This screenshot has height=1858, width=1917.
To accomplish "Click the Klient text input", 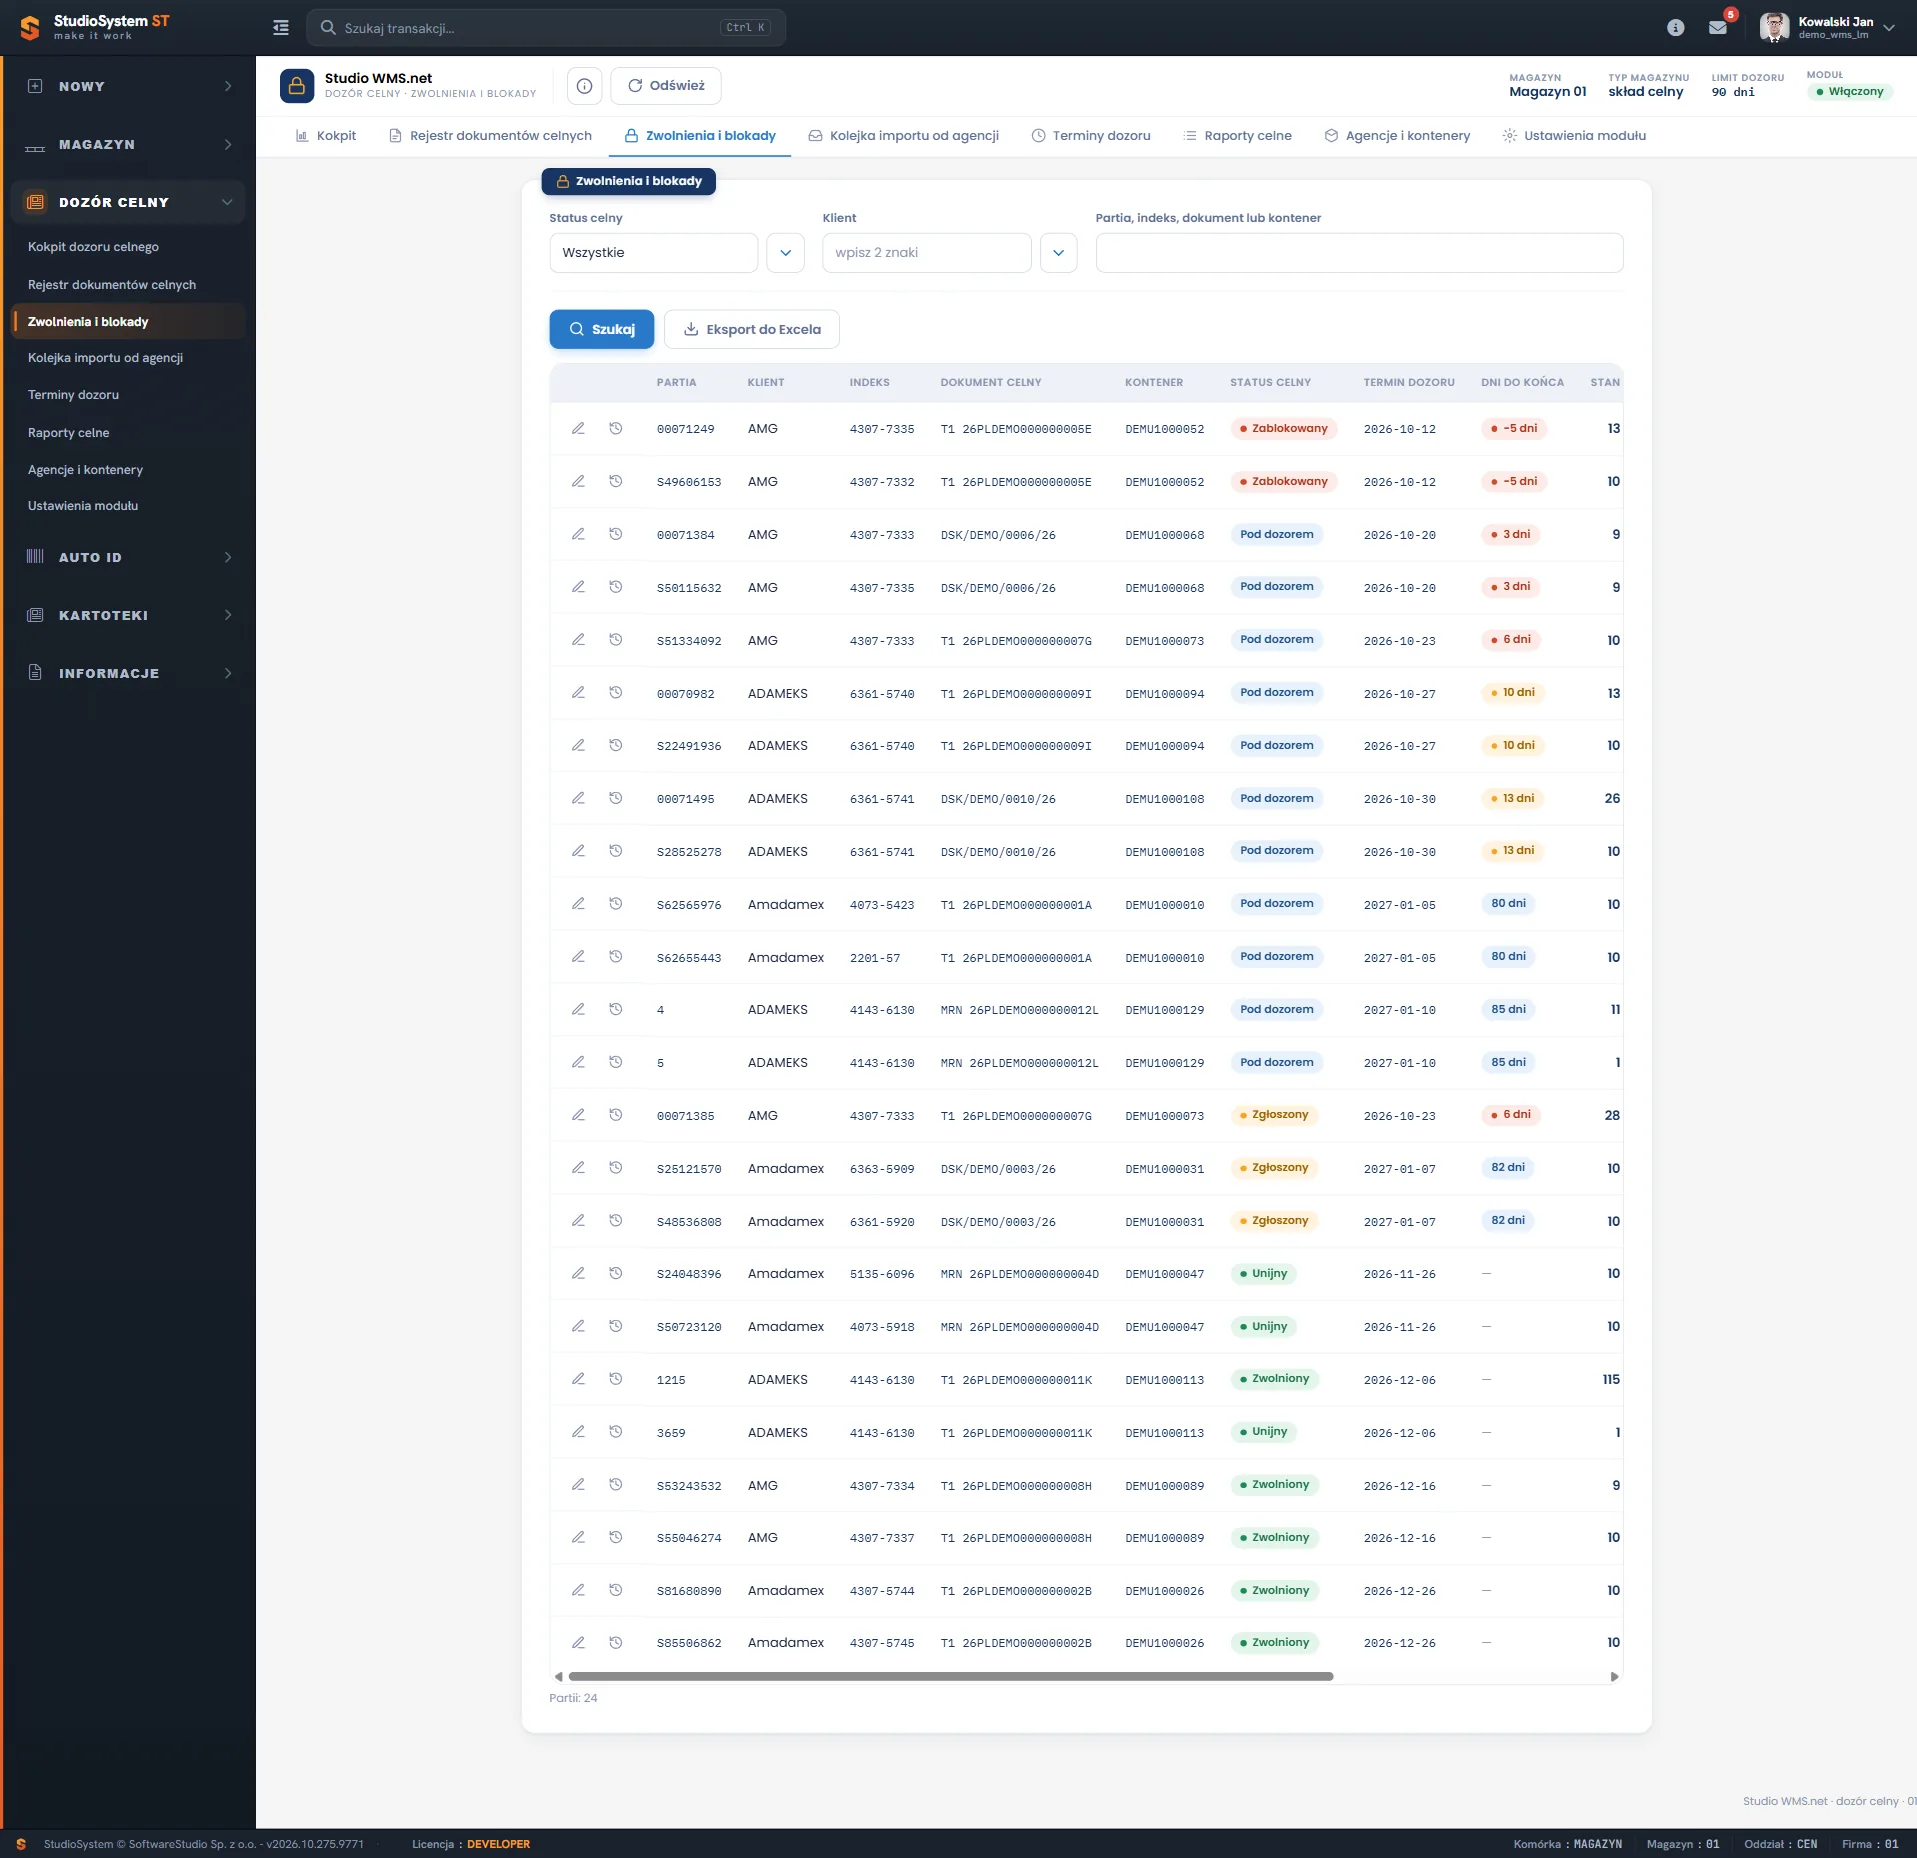I will [927, 253].
